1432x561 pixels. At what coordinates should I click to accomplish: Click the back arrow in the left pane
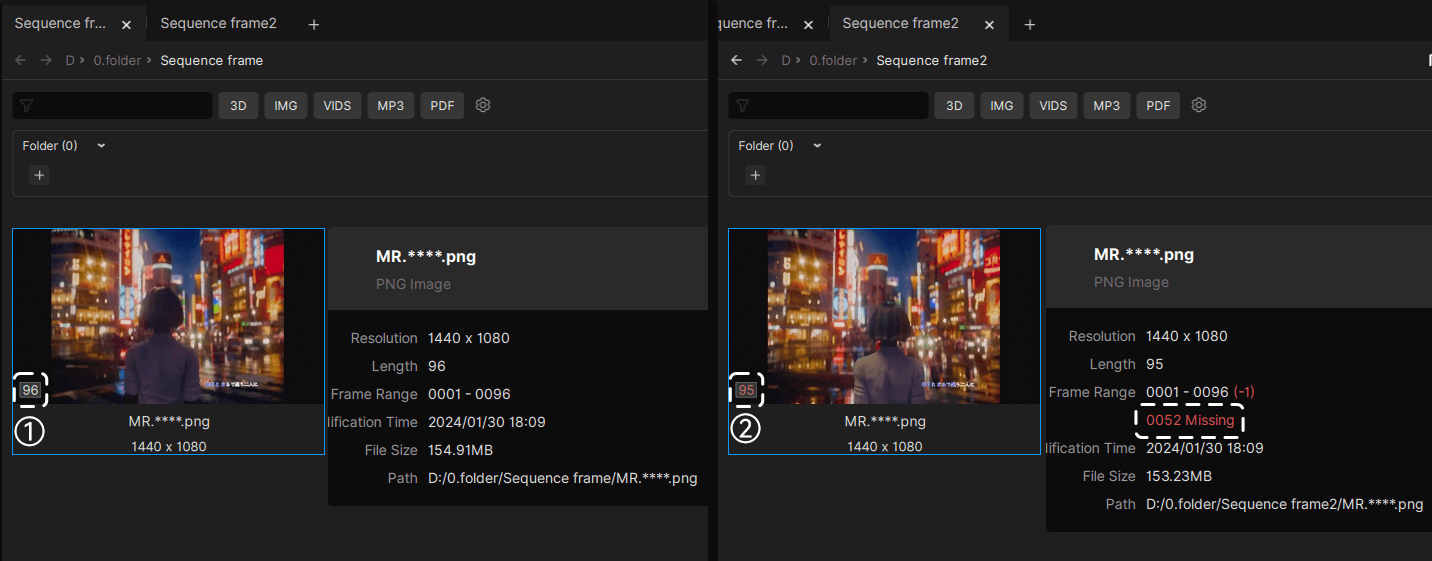(21, 60)
